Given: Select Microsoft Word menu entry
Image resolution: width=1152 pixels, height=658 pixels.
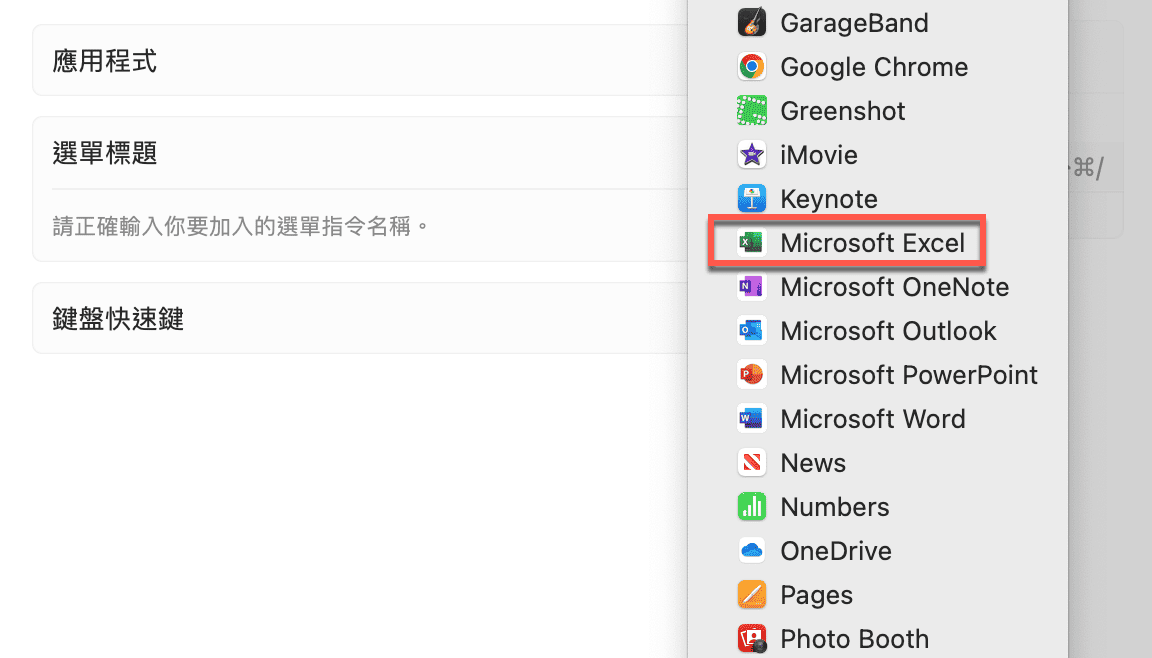Looking at the screenshot, I should coord(877,419).
